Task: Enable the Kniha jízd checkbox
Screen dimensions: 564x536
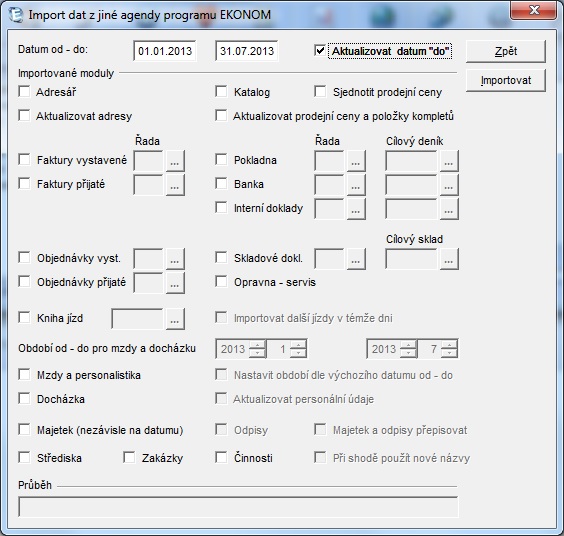Action: pyautogui.click(x=24, y=318)
